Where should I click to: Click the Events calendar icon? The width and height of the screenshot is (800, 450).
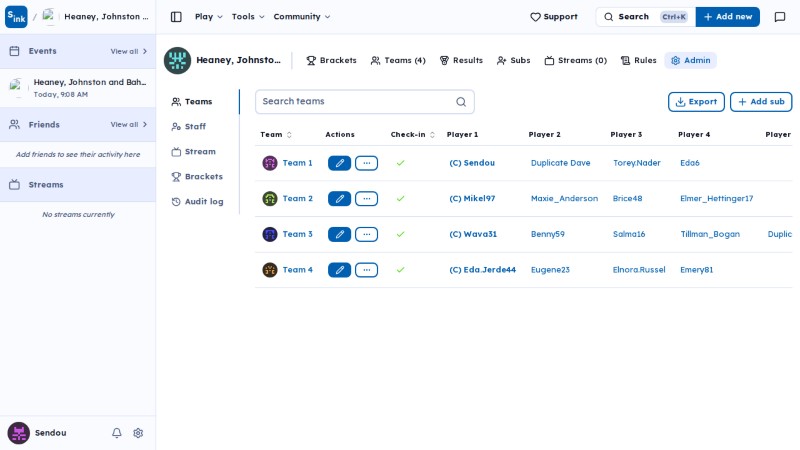pos(14,51)
